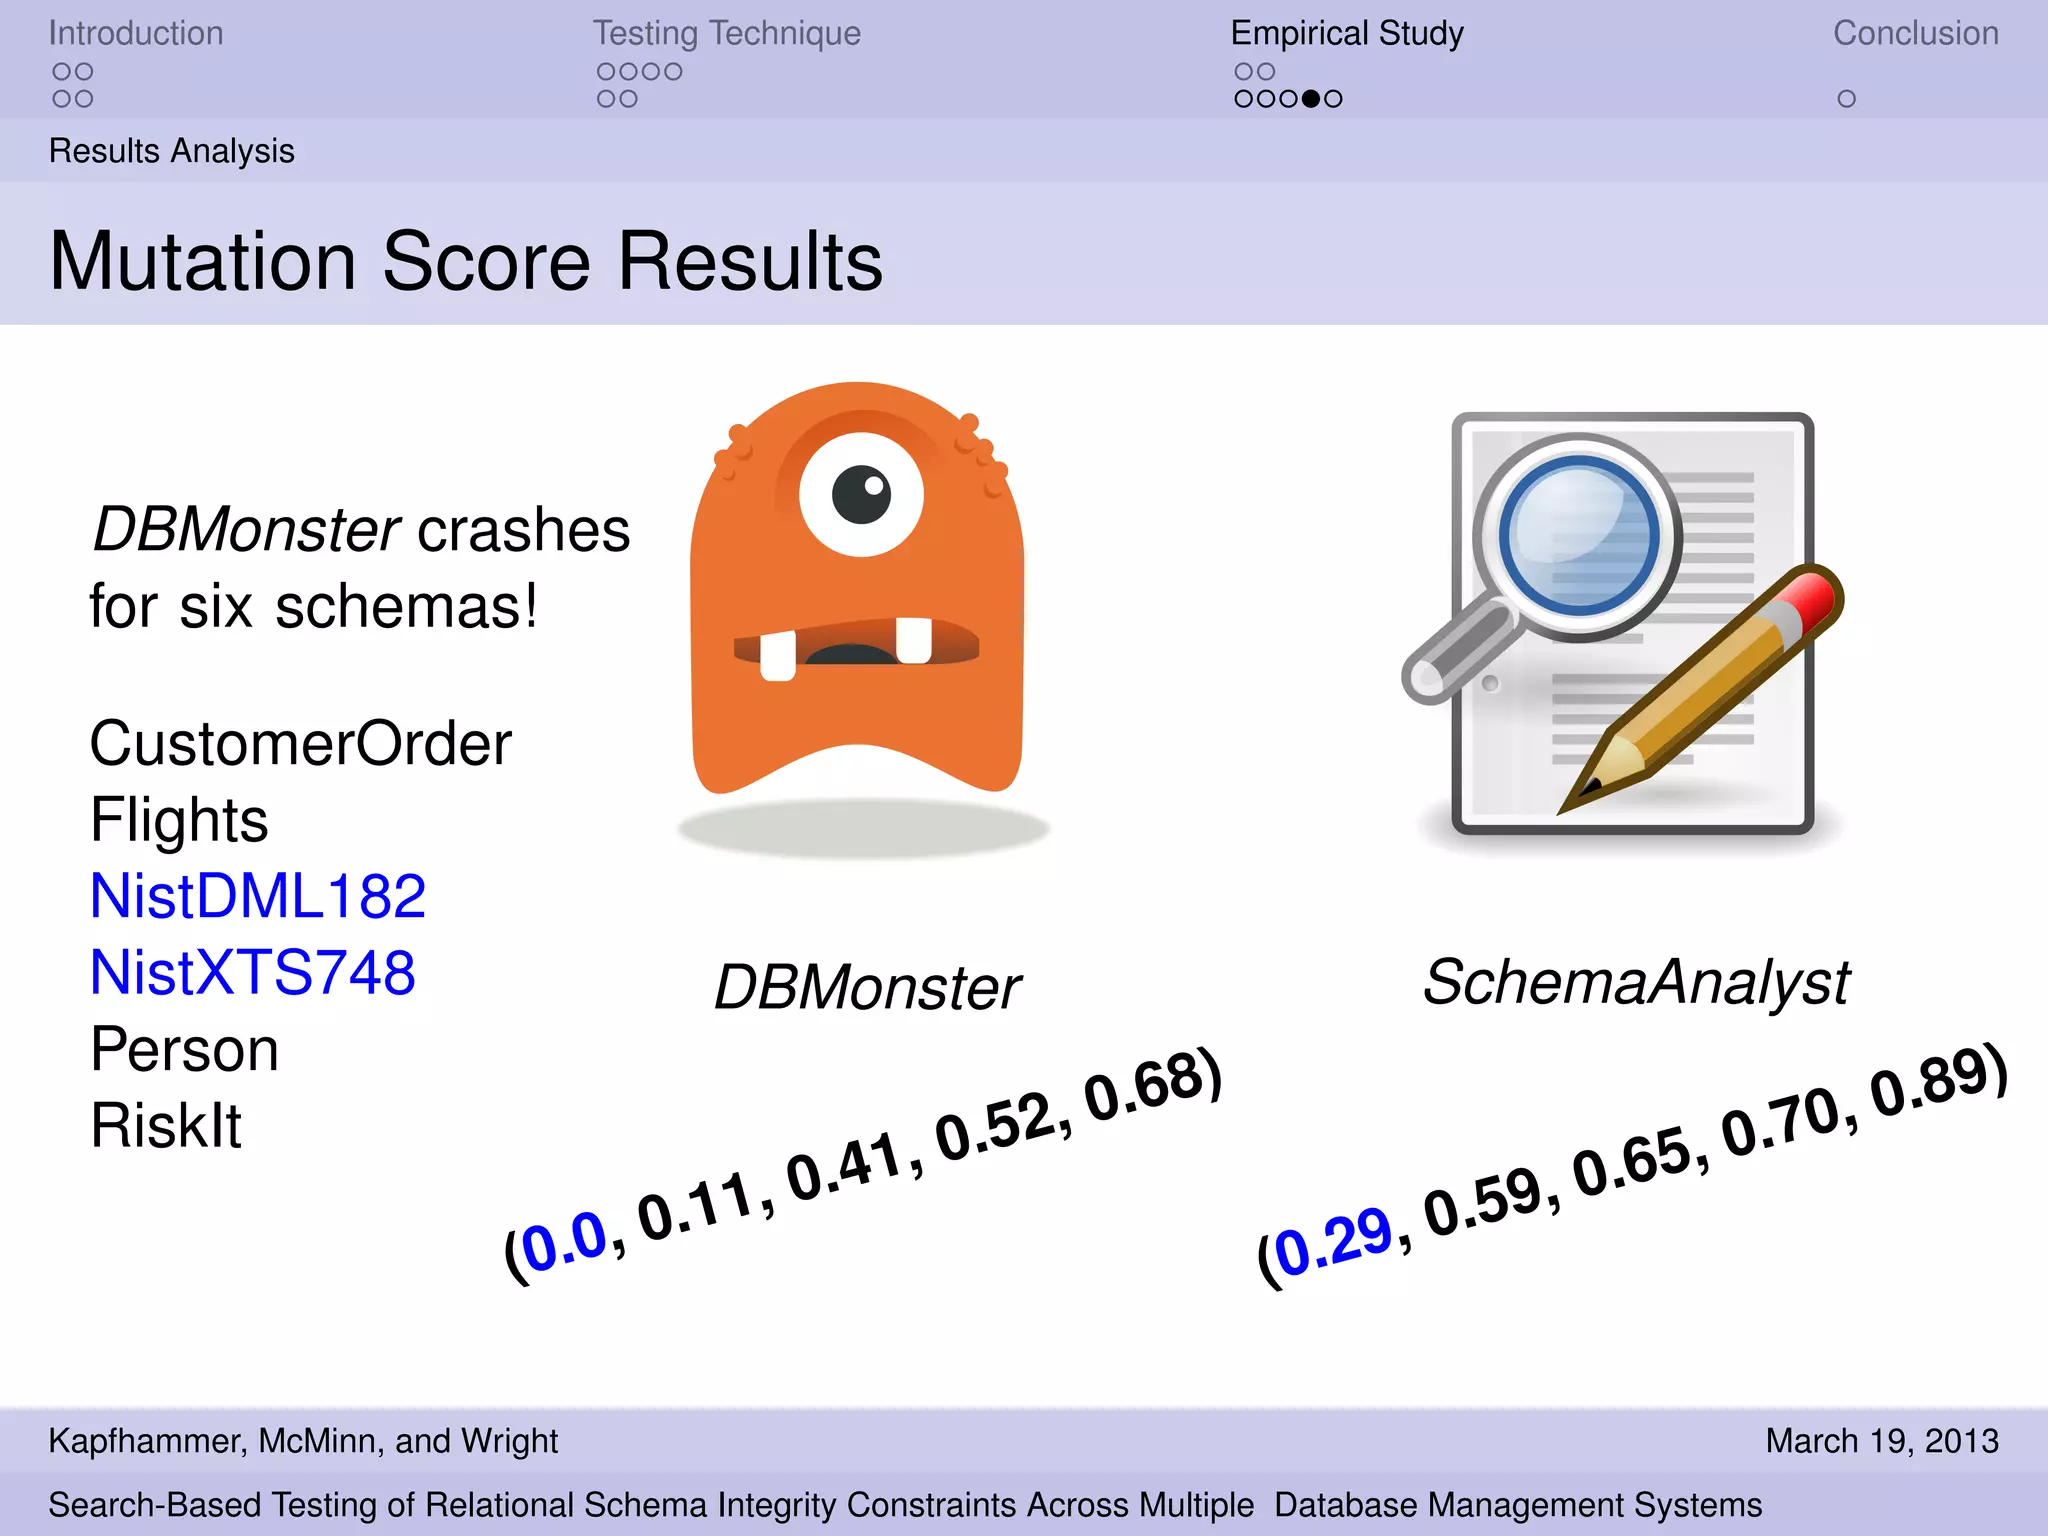Viewport: 2048px width, 1536px height.
Task: Click the 0.65 SchemaAnalyst score value
Action: (x=1631, y=1161)
